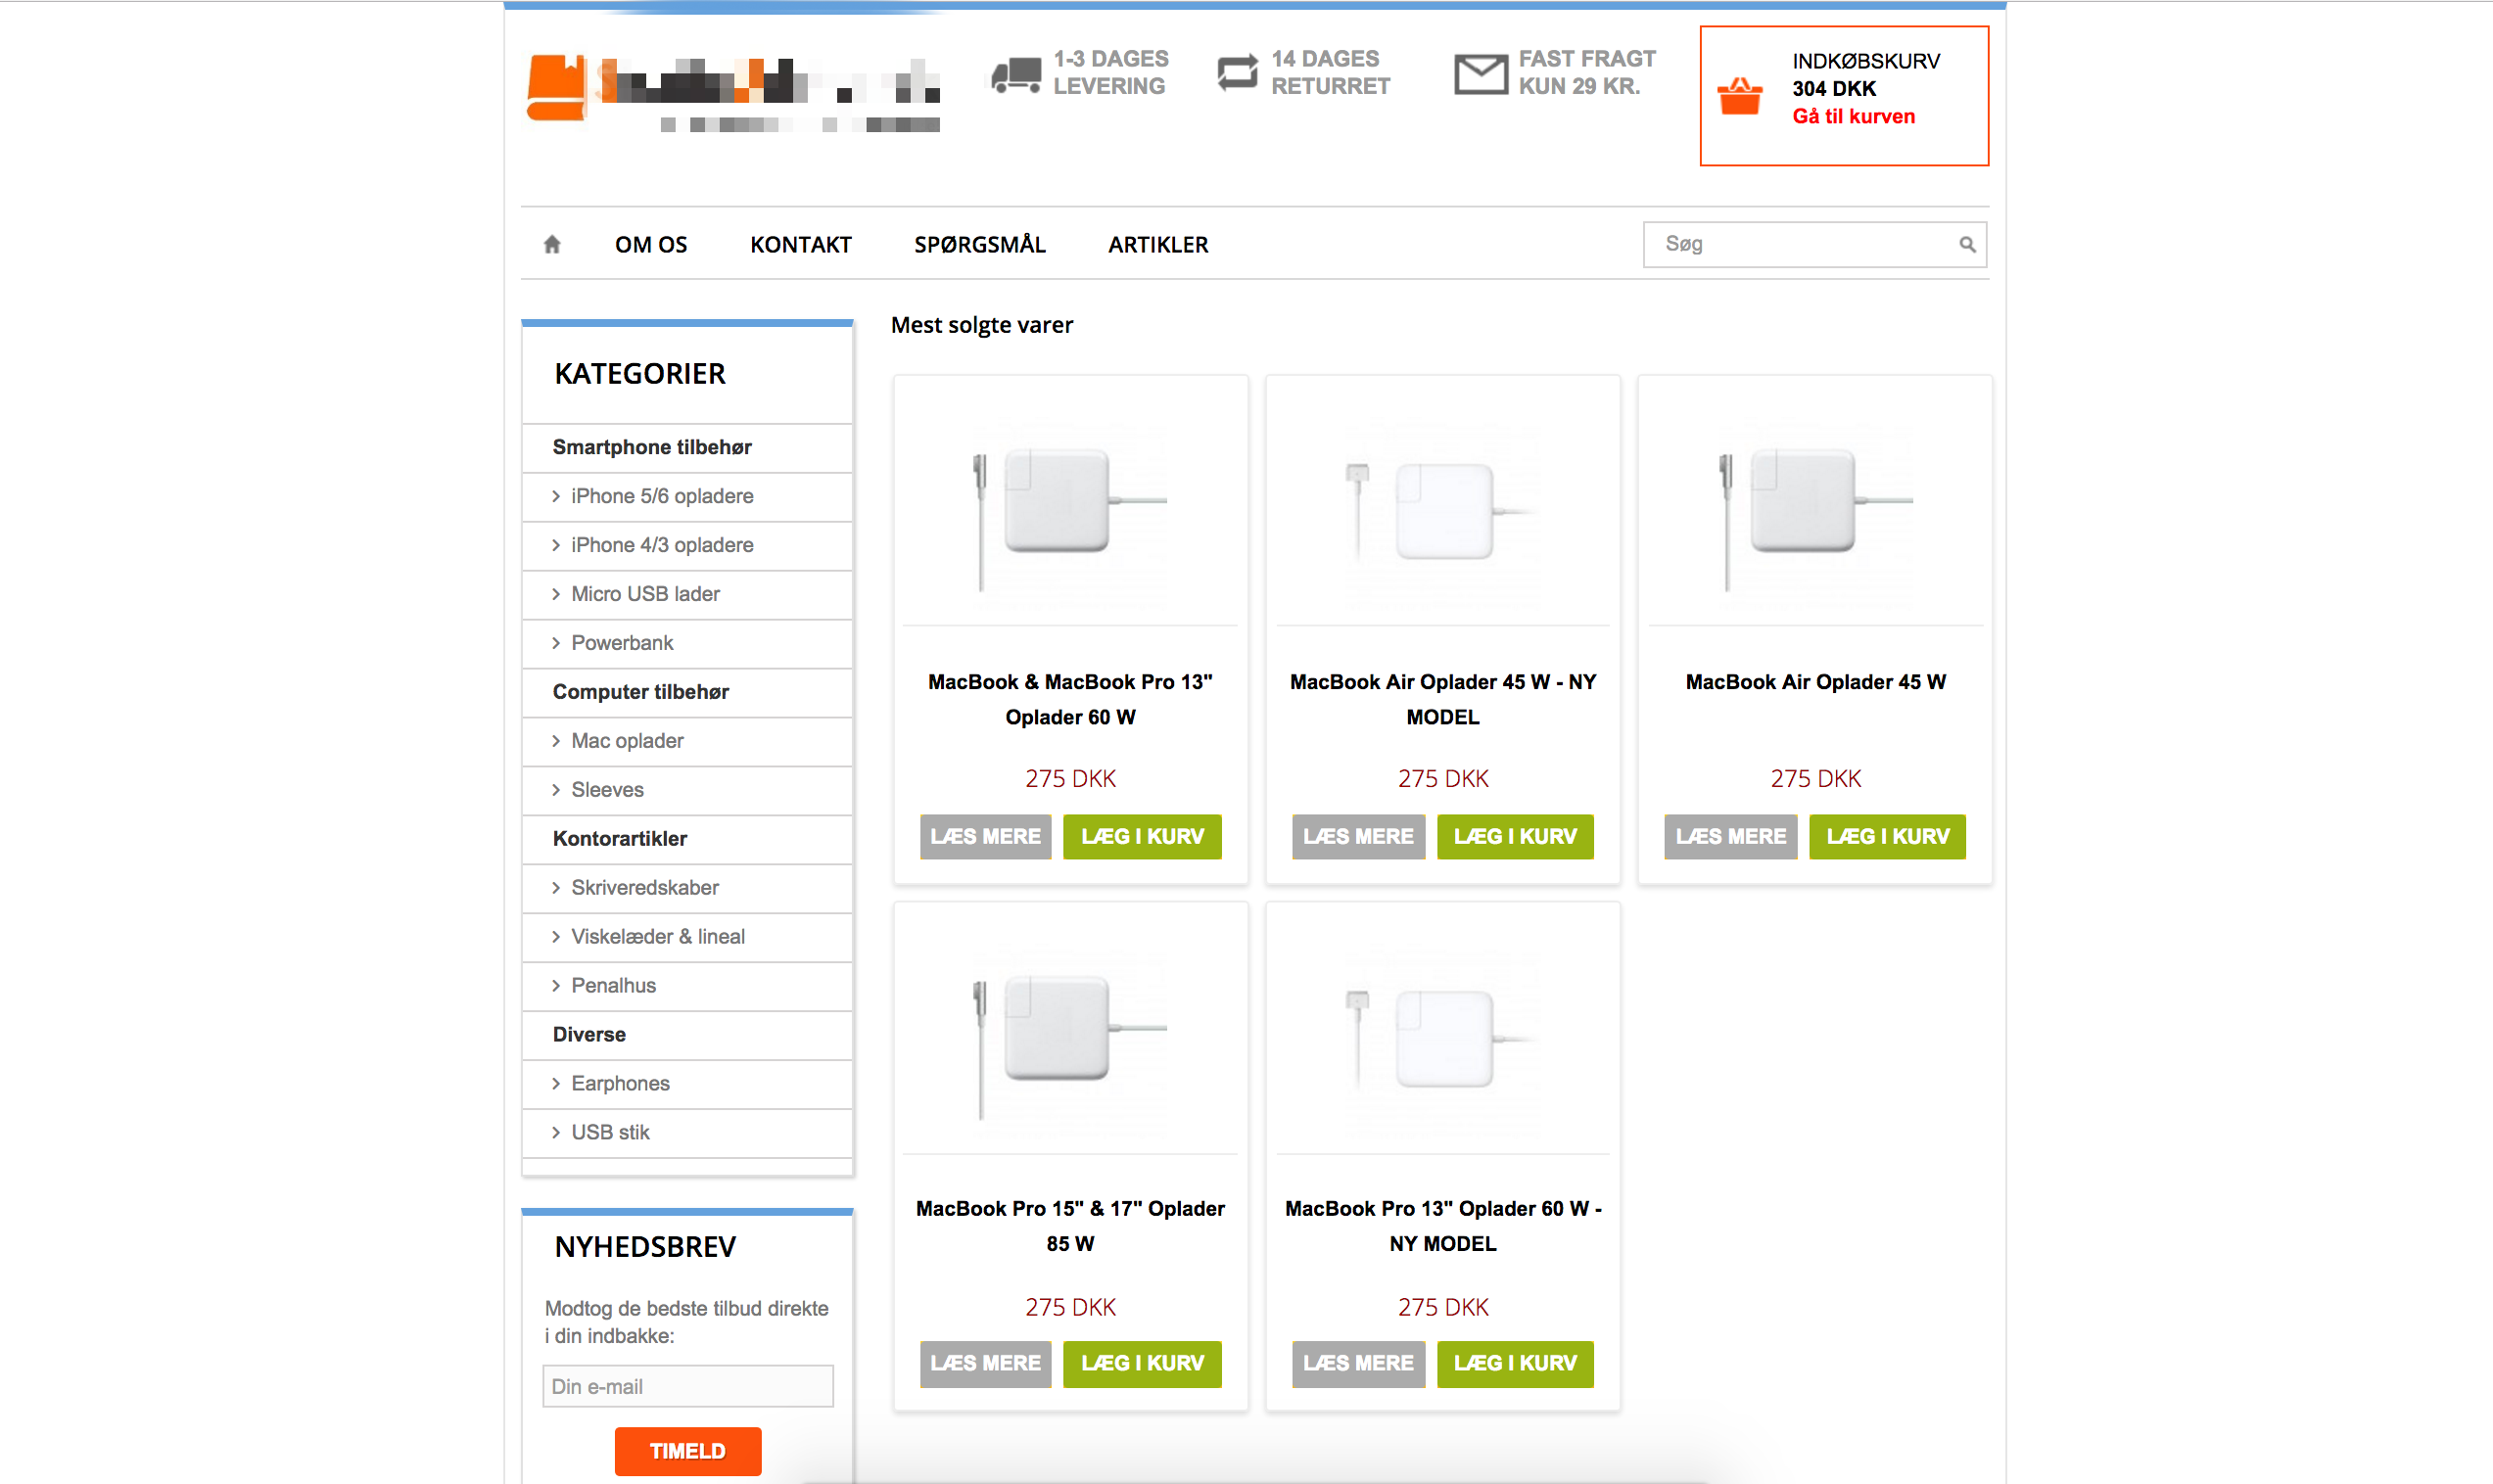2493x1484 pixels.
Task: Go to the ARTIKLER page
Action: [1157, 245]
